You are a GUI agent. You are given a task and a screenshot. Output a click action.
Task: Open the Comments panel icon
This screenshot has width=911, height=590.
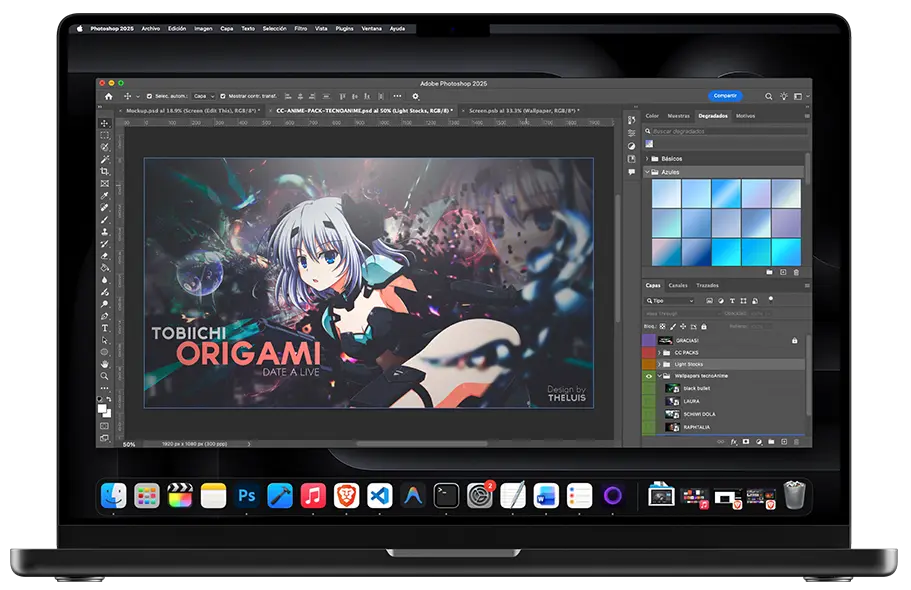click(632, 172)
